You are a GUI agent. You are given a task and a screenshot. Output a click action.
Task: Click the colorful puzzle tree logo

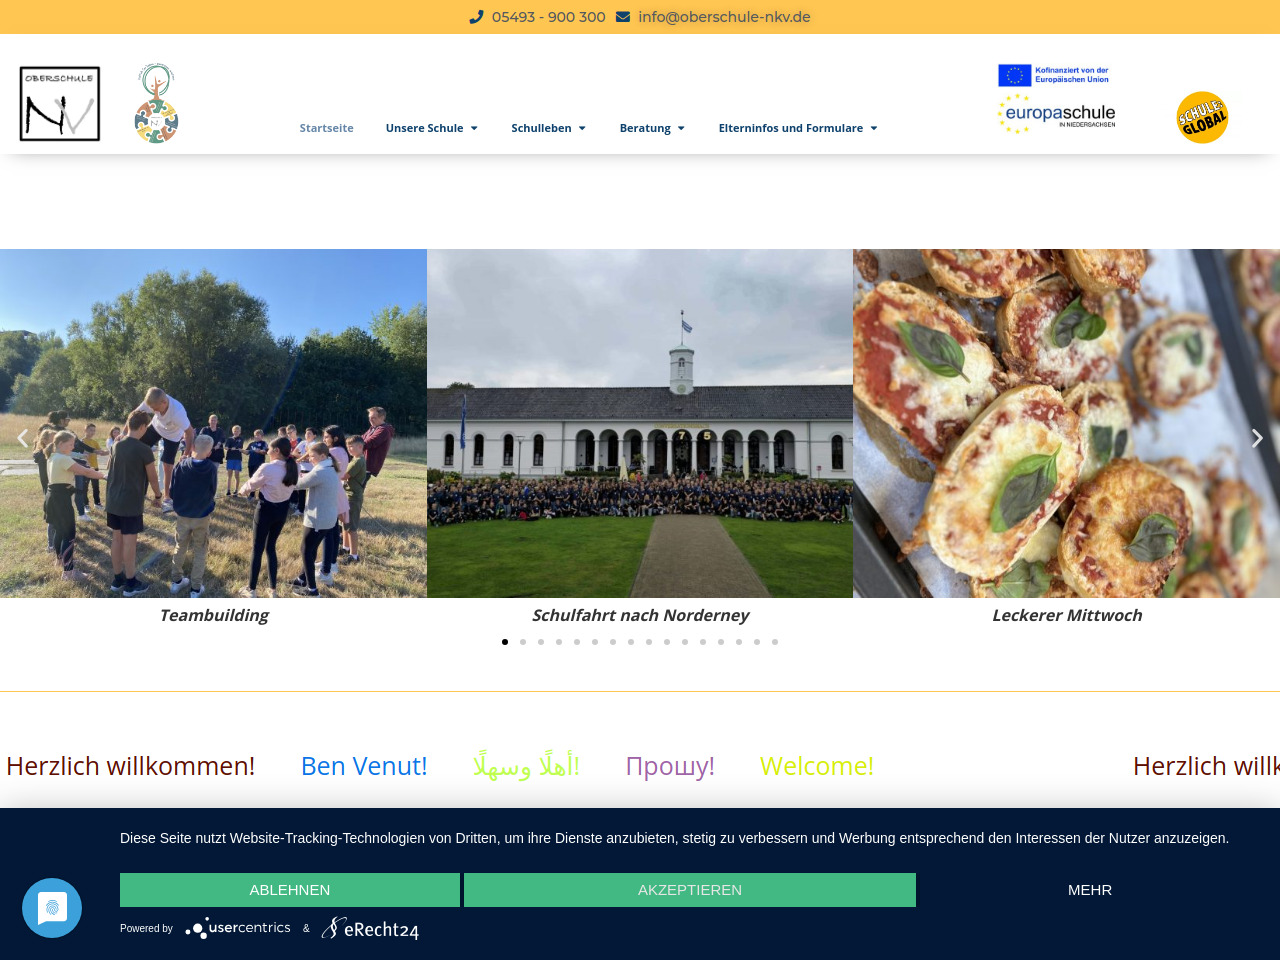click(x=156, y=104)
